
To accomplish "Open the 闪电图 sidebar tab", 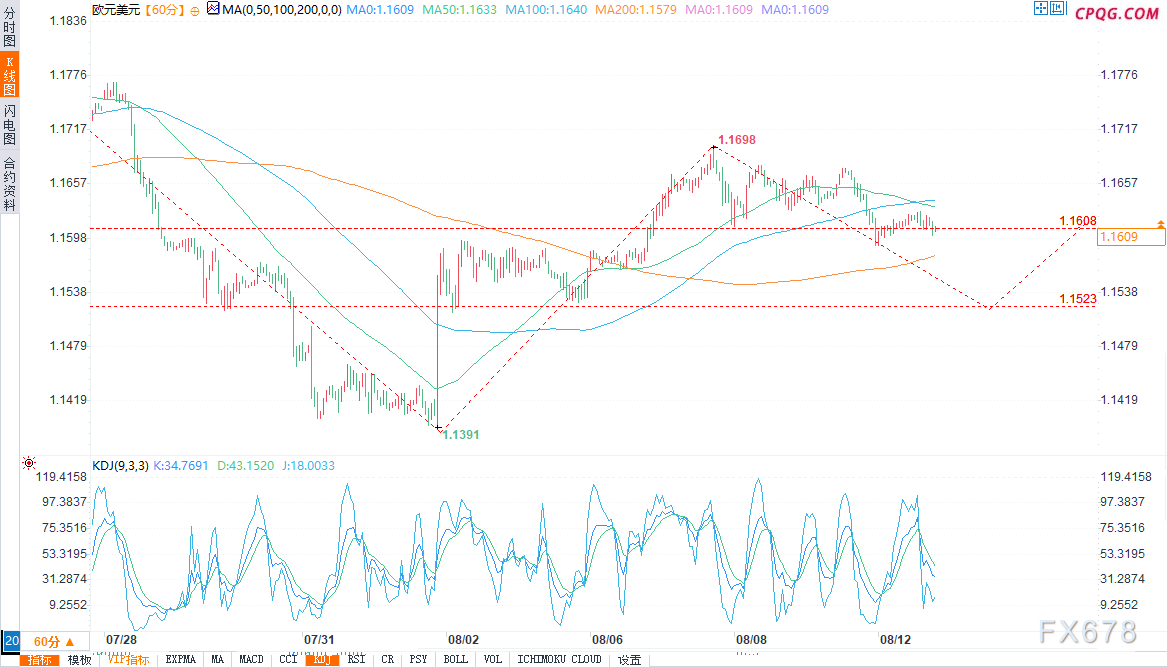I will coord(9,125).
